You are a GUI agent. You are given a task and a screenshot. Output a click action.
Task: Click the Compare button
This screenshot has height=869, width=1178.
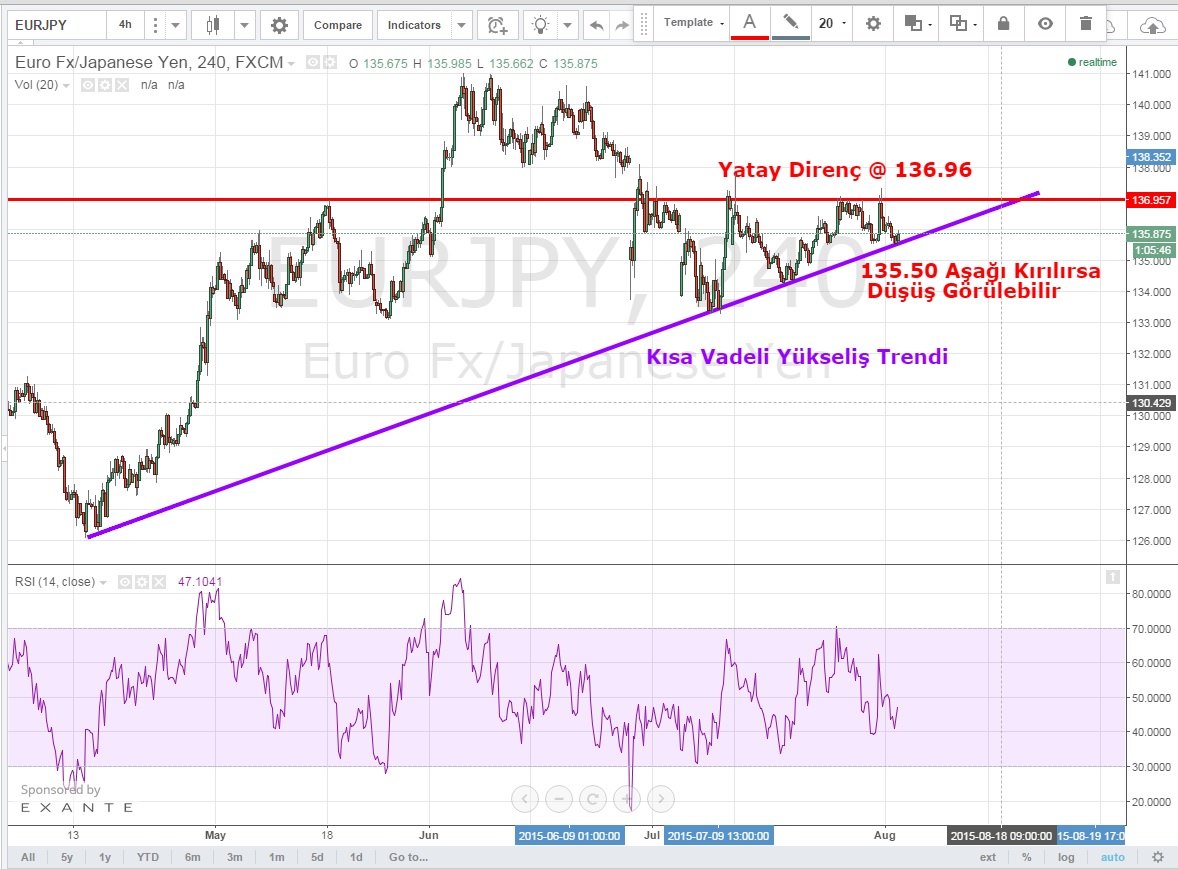pos(338,25)
